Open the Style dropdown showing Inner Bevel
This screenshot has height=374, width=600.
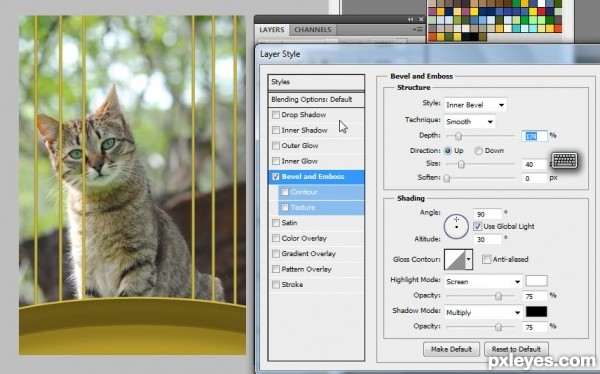(475, 105)
